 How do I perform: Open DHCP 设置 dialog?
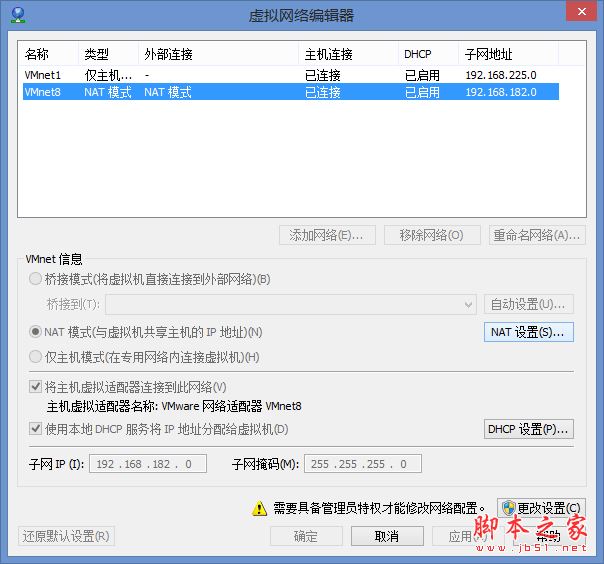(x=528, y=429)
